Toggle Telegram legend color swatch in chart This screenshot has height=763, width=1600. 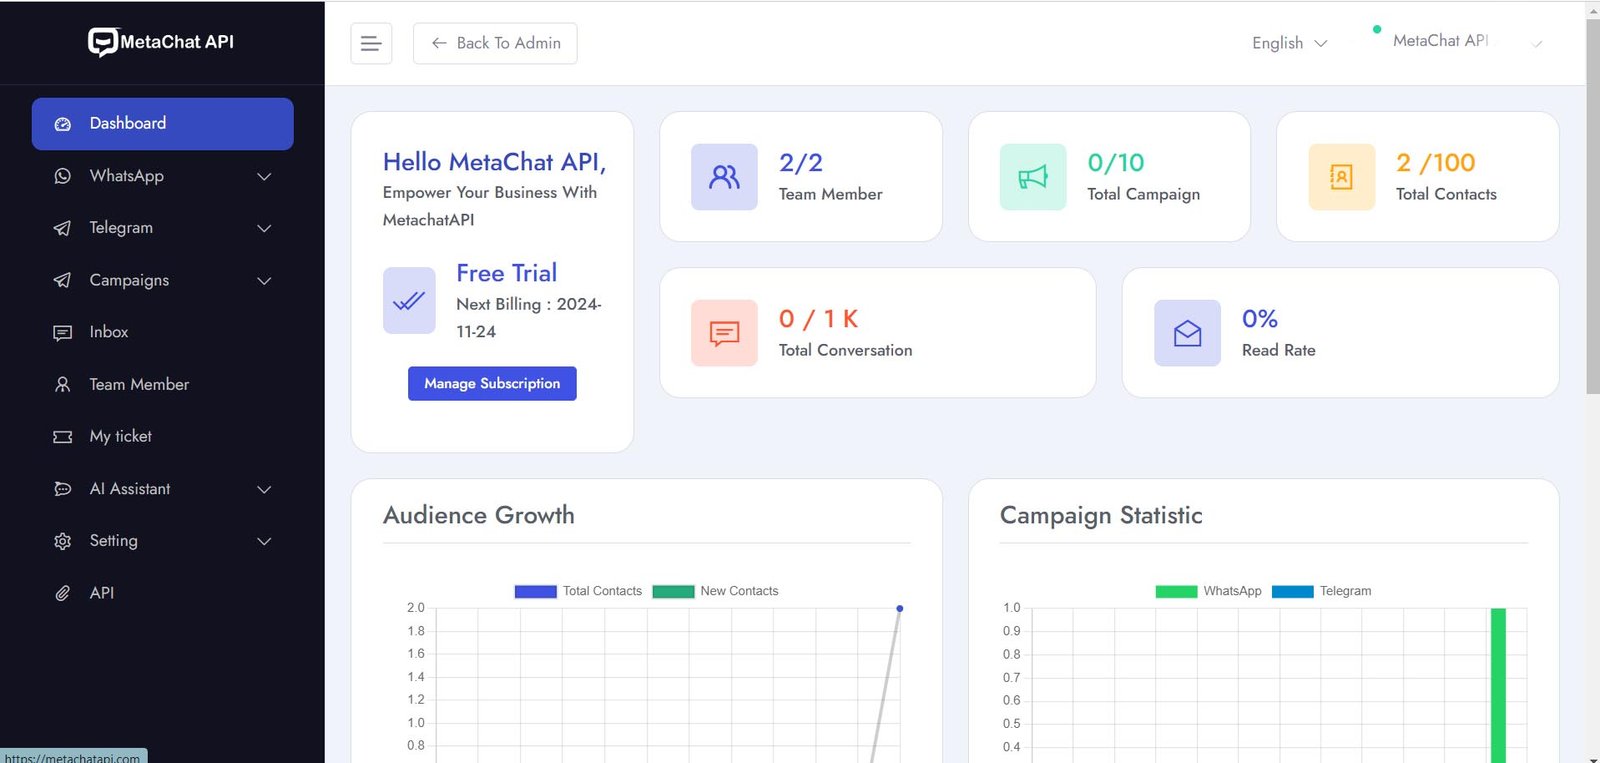tap(1292, 591)
